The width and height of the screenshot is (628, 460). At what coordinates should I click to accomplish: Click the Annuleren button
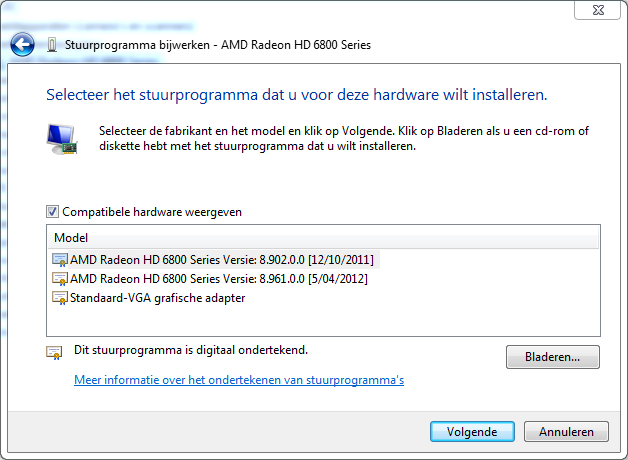coord(566,432)
